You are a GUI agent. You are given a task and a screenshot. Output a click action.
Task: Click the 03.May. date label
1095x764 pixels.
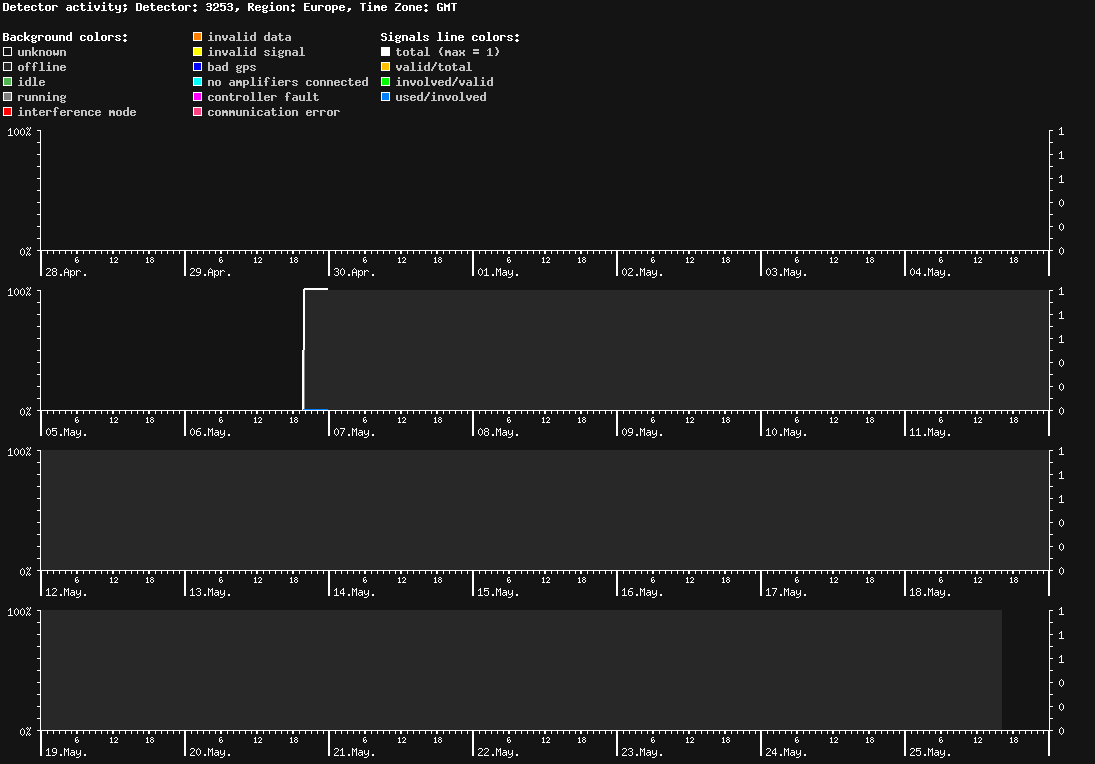tap(786, 272)
